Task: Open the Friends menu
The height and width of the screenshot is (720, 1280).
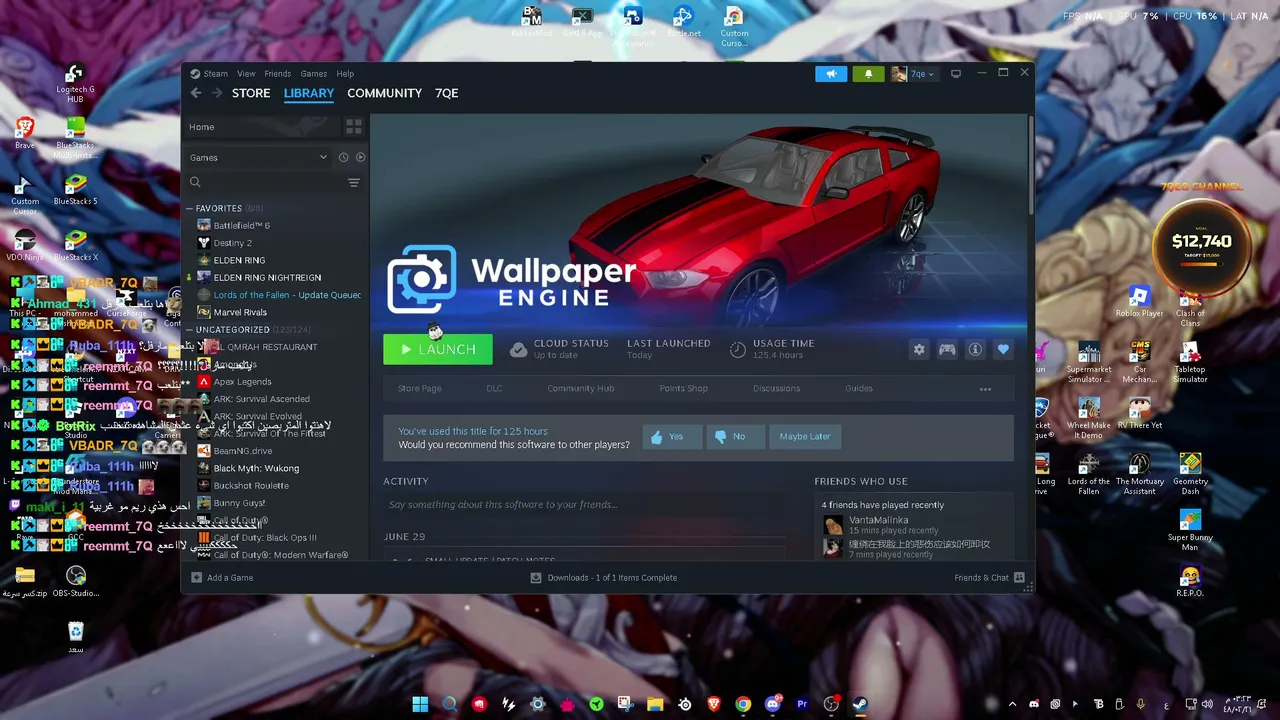Action: tap(278, 74)
